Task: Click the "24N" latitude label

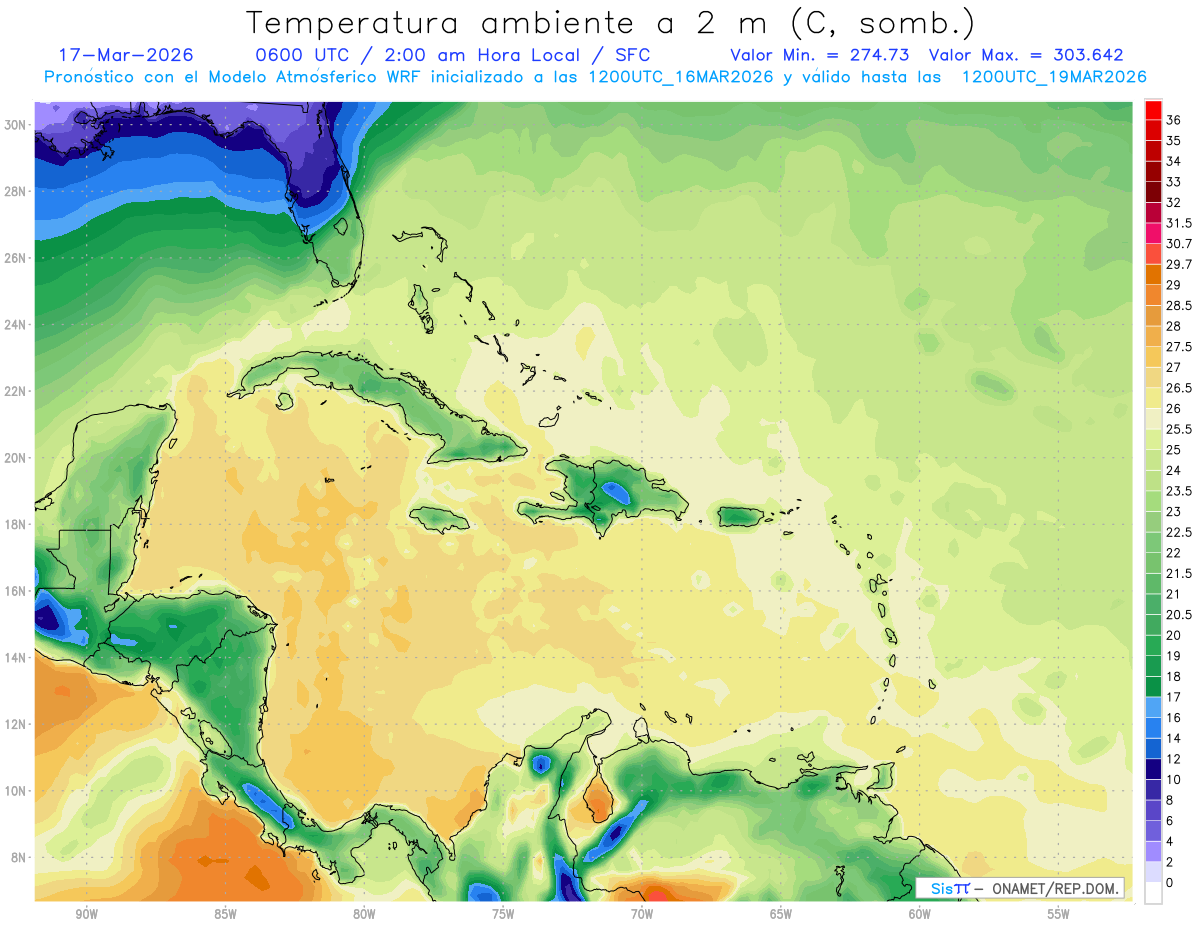Action: click(x=16, y=325)
